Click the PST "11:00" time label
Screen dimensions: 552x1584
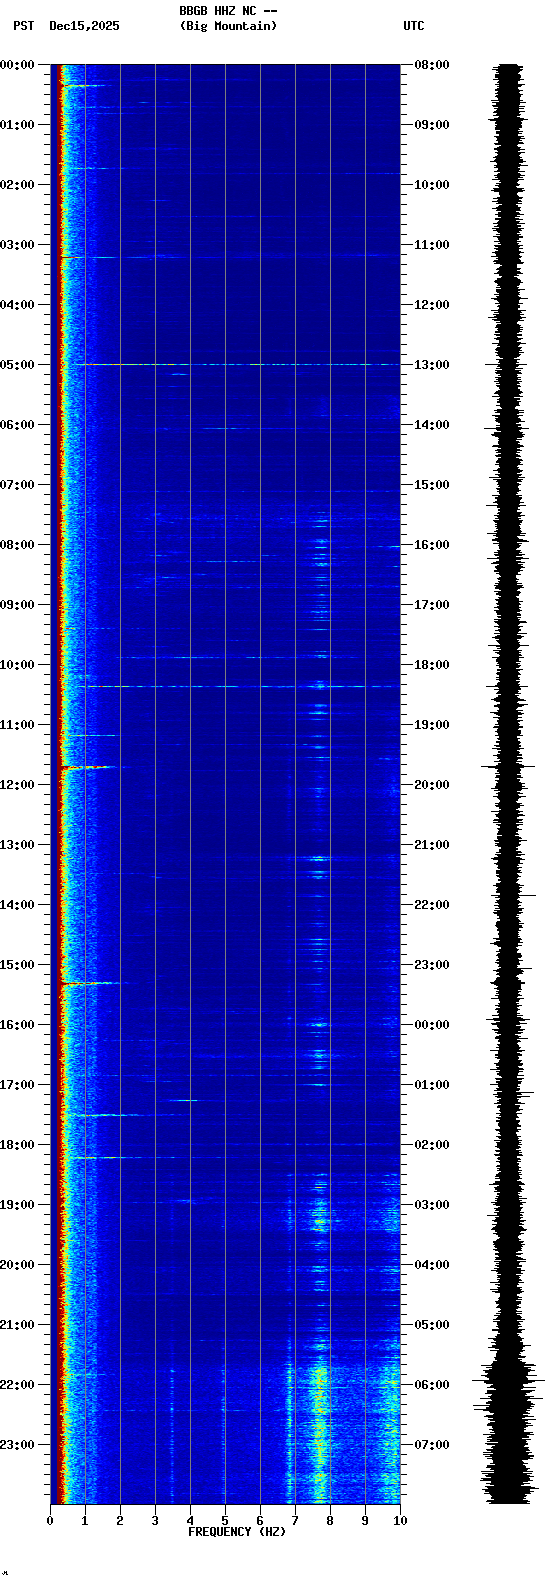17,725
